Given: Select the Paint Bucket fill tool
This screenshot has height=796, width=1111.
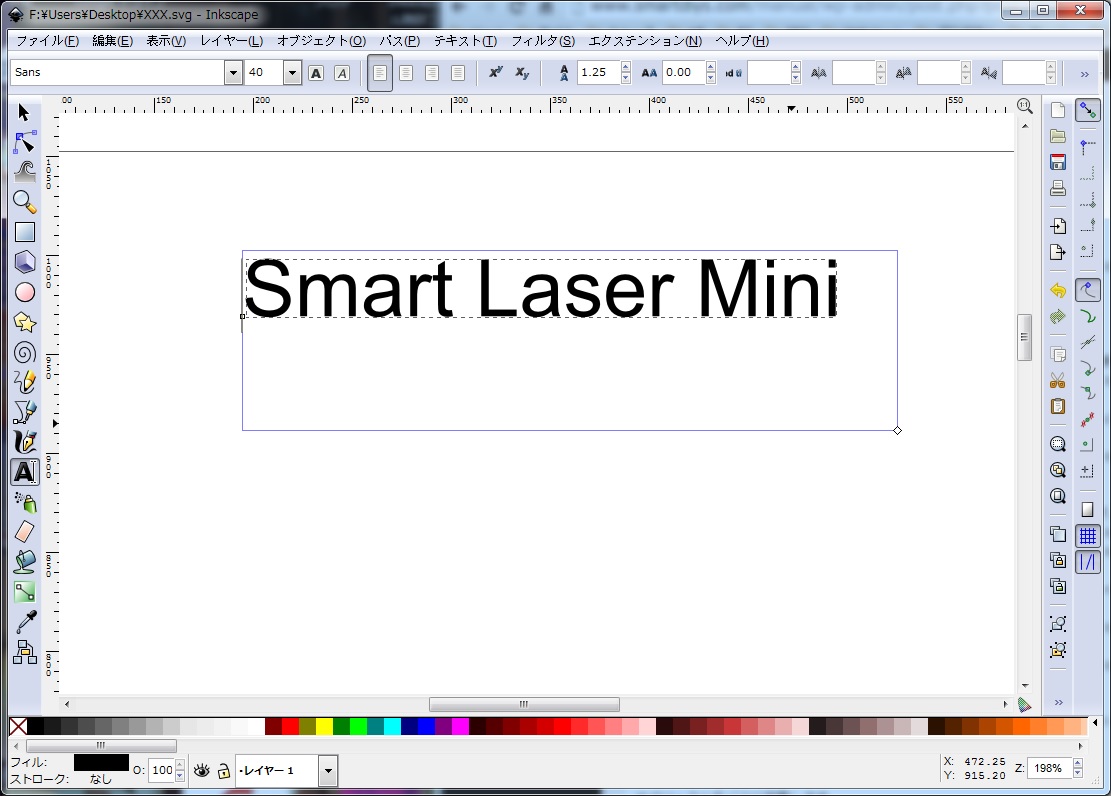Looking at the screenshot, I should 24,561.
